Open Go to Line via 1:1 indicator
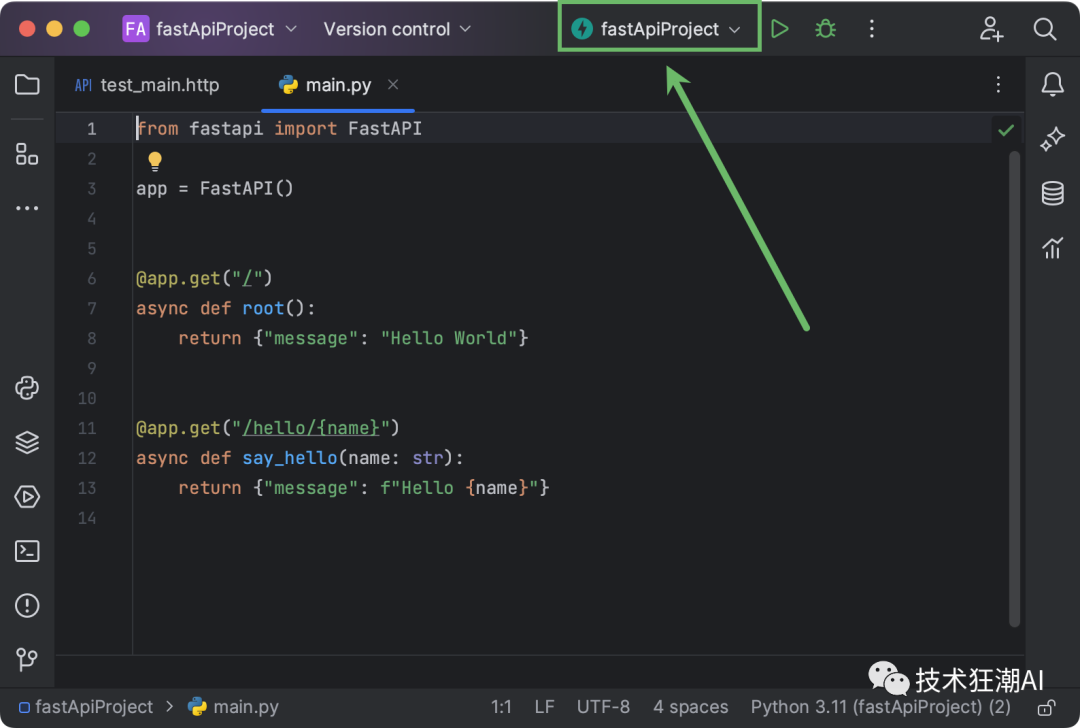Image resolution: width=1080 pixels, height=728 pixels. click(x=501, y=707)
